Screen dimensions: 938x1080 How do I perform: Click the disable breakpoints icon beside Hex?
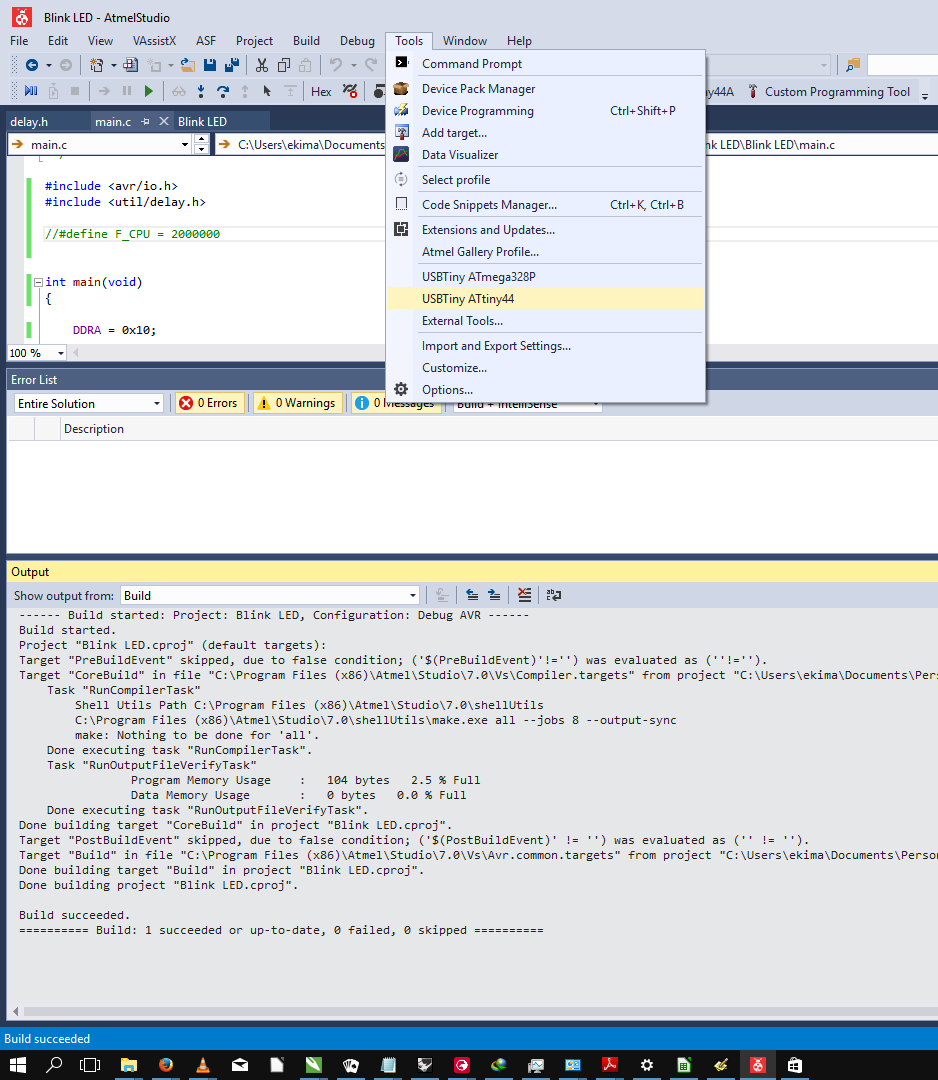[350, 91]
